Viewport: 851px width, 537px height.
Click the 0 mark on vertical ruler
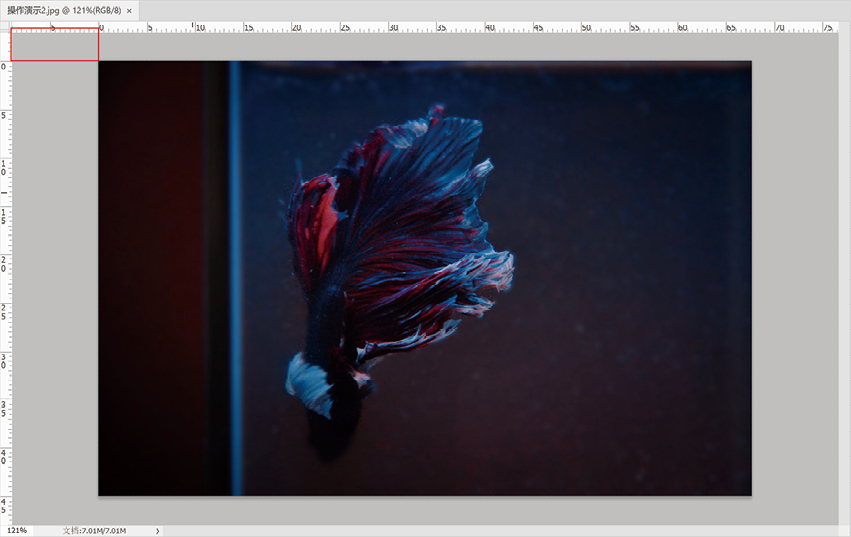tap(4, 67)
